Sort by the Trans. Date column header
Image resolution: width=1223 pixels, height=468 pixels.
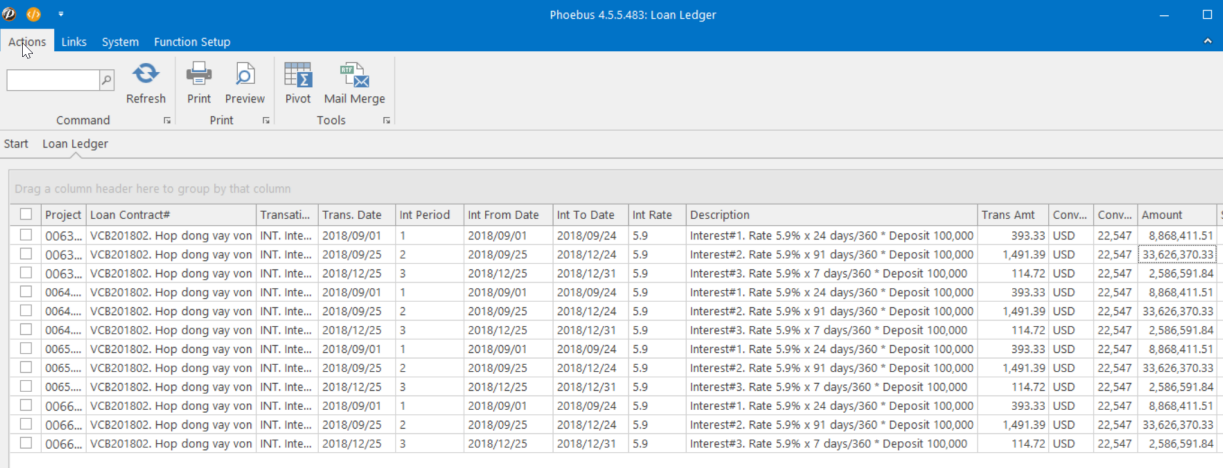(x=354, y=215)
